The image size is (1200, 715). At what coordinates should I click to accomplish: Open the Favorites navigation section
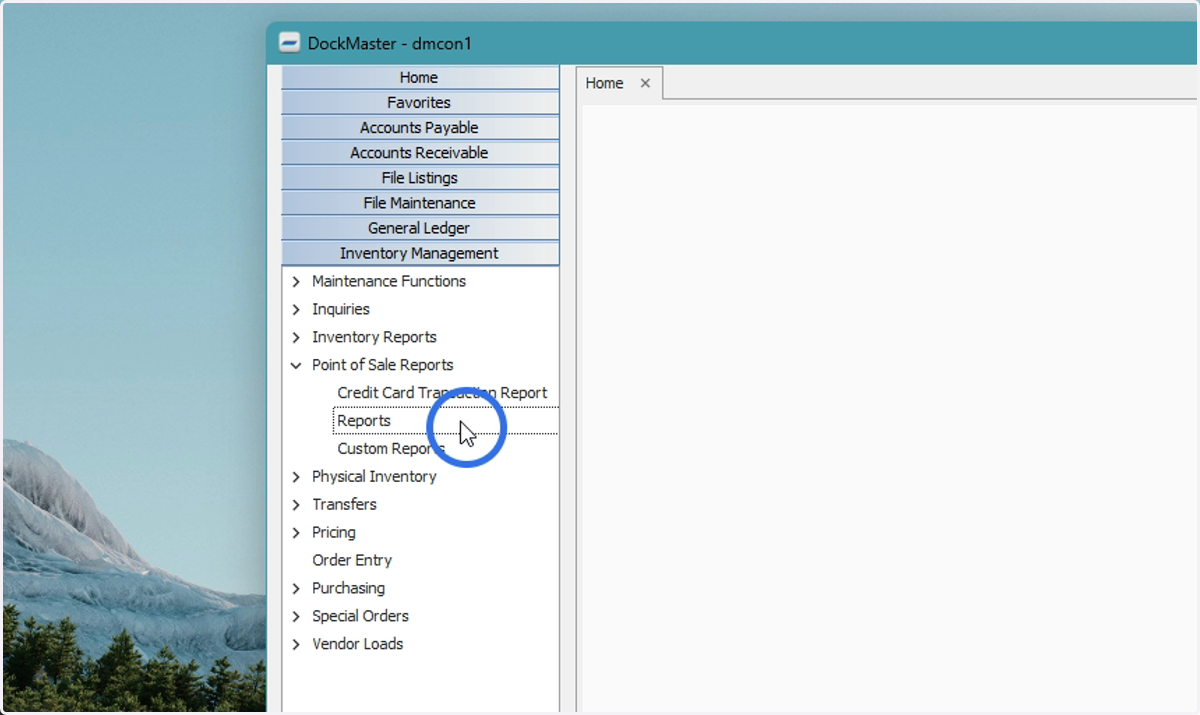pos(420,102)
